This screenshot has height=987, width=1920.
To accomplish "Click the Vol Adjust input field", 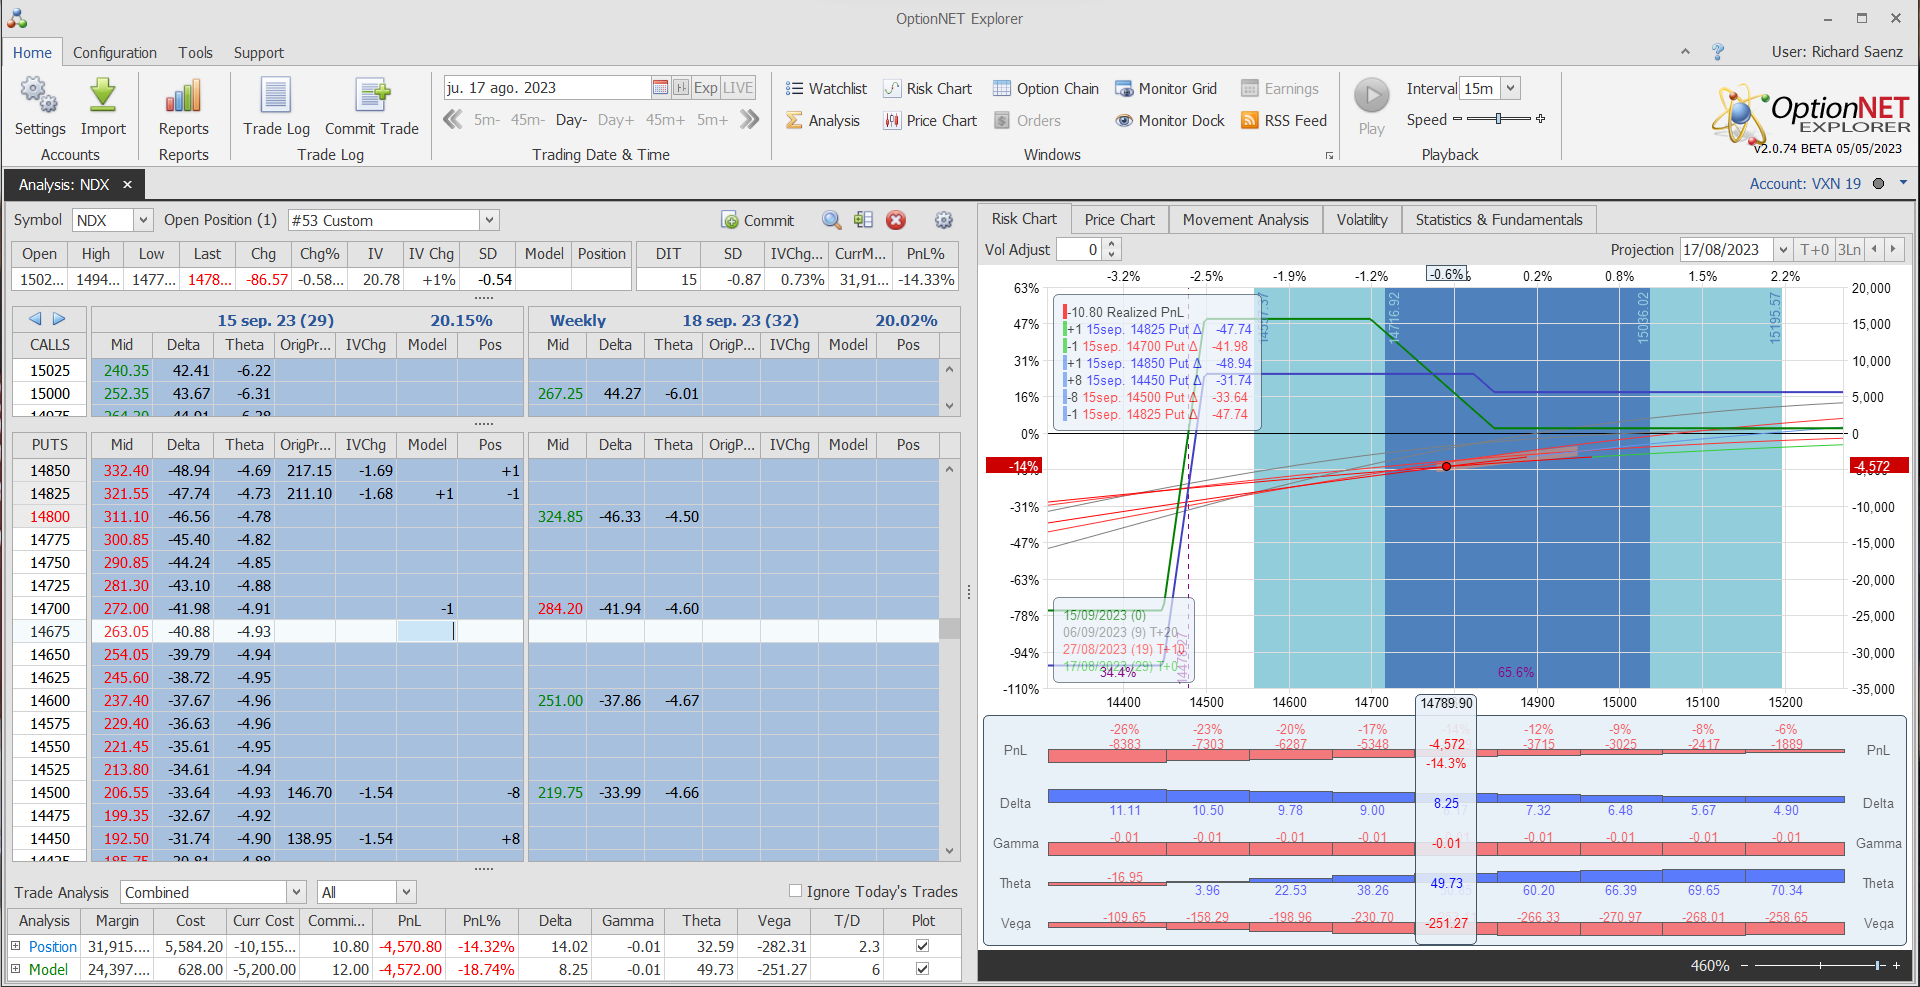I will tap(1080, 249).
